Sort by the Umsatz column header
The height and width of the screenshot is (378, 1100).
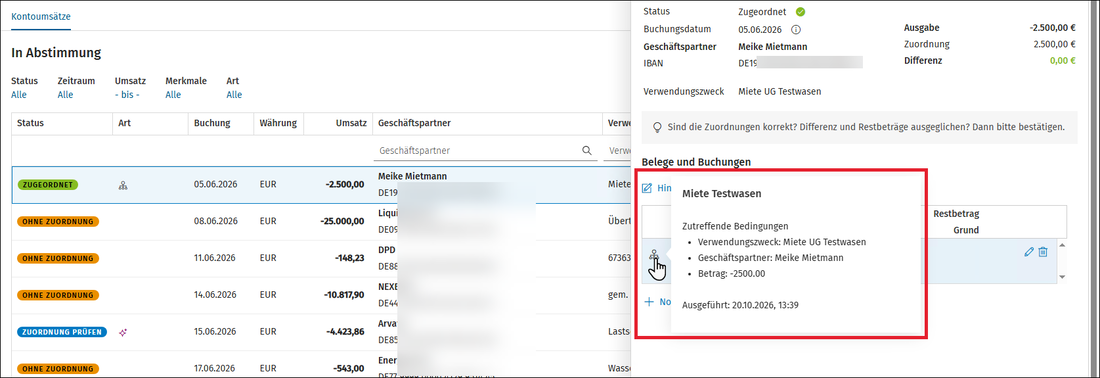(351, 123)
